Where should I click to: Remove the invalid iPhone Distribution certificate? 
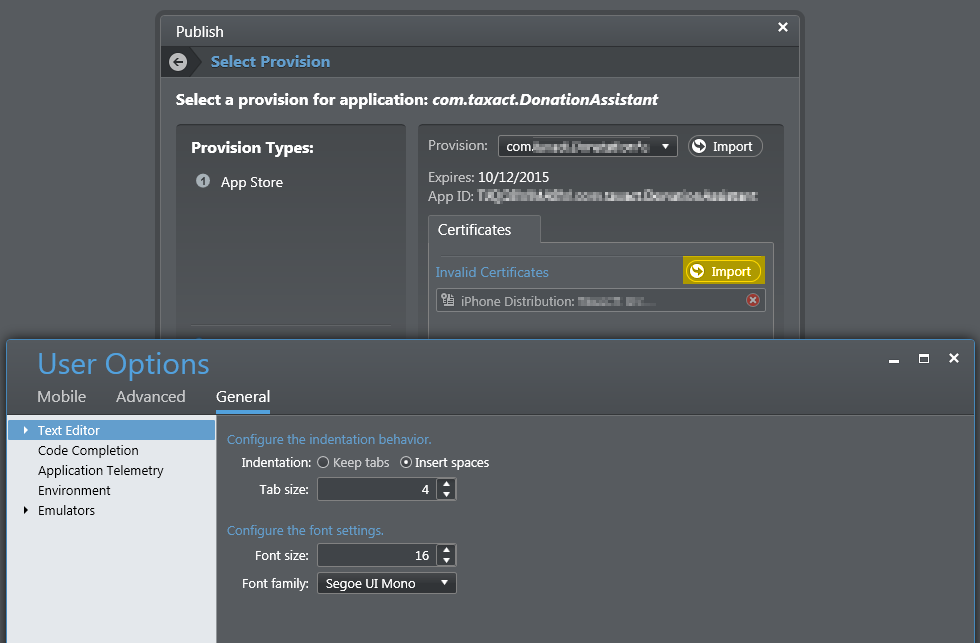[x=752, y=301]
